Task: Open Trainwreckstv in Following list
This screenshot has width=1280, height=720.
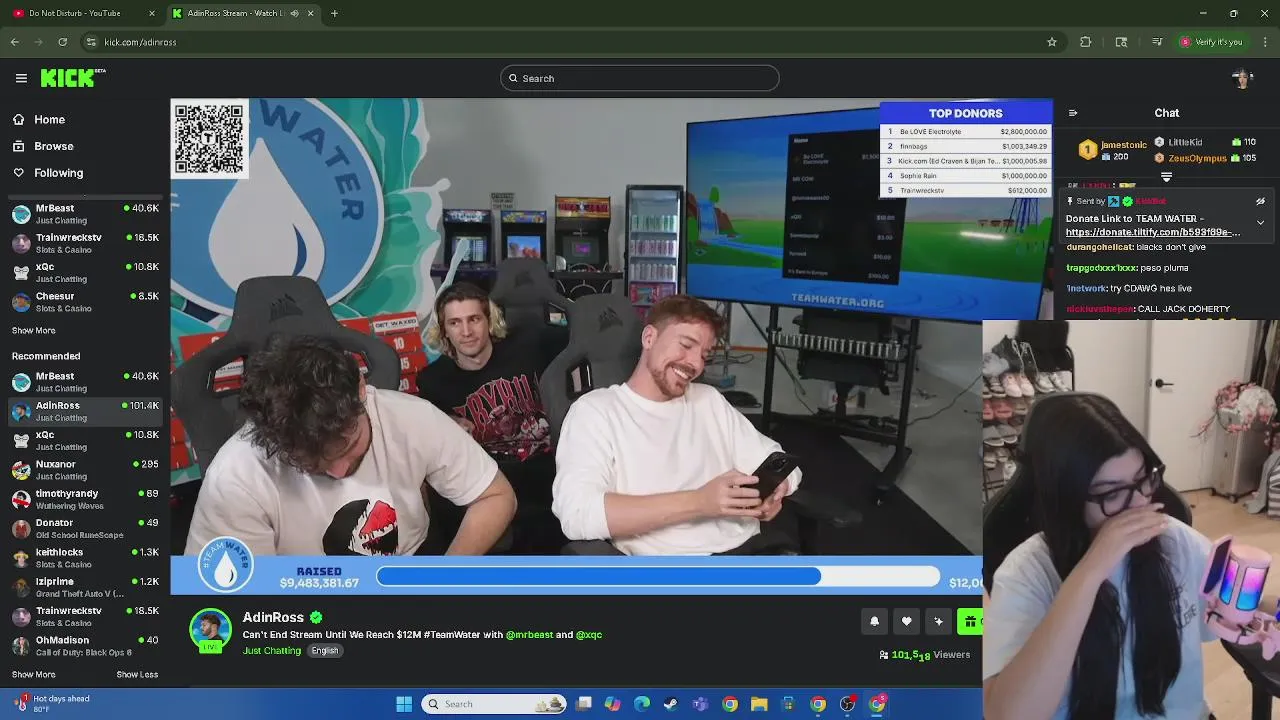Action: (85, 243)
